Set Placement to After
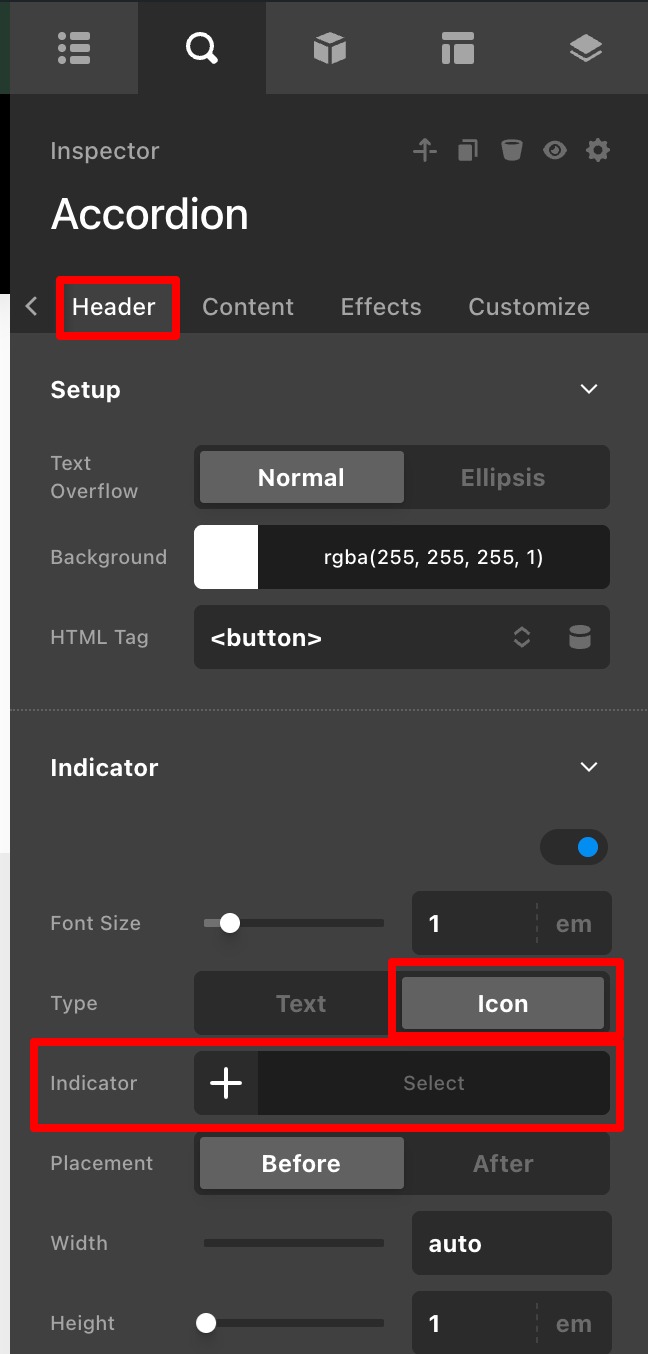The height and width of the screenshot is (1354, 648). pos(503,1164)
